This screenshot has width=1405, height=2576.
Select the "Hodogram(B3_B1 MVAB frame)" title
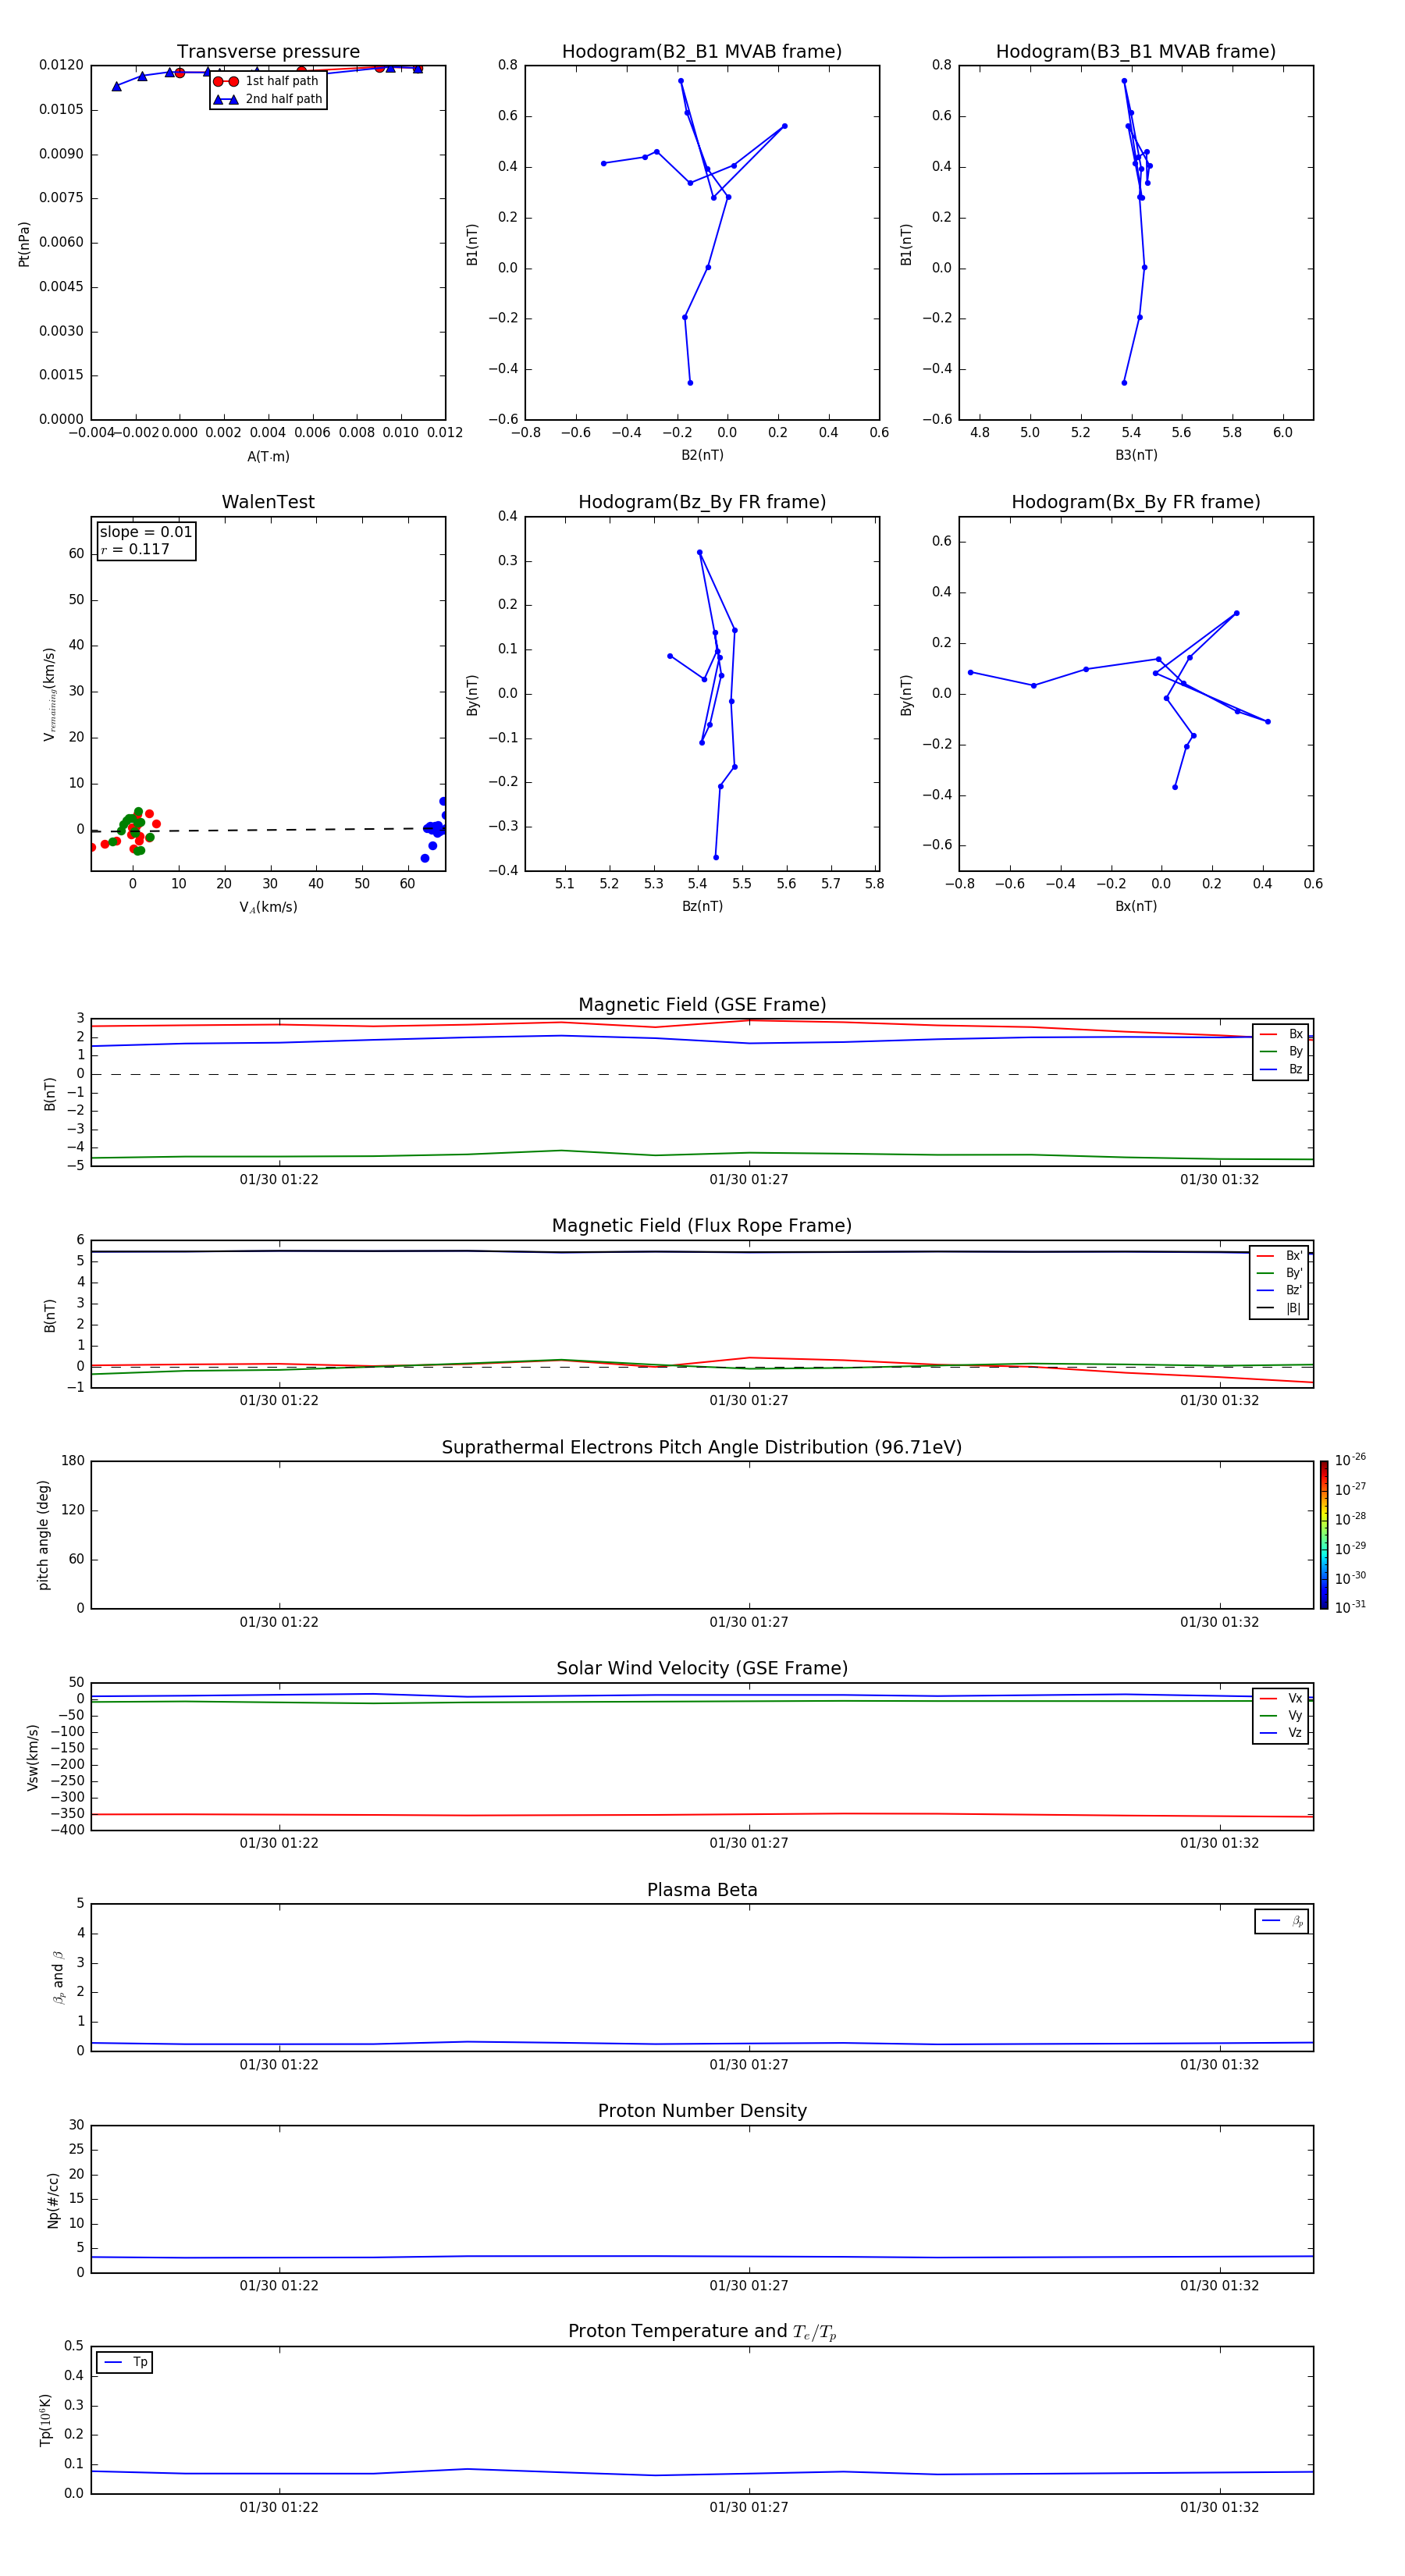tap(1136, 52)
